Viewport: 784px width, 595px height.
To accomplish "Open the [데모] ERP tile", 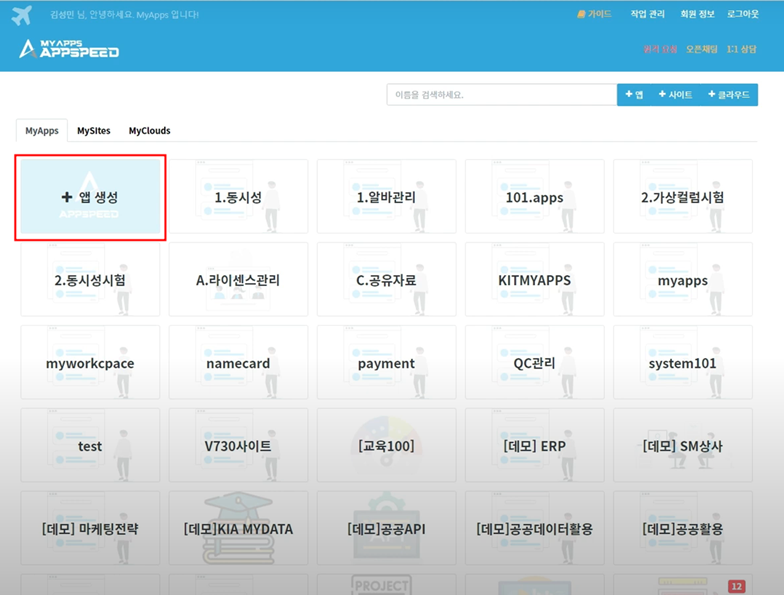I will 534,446.
